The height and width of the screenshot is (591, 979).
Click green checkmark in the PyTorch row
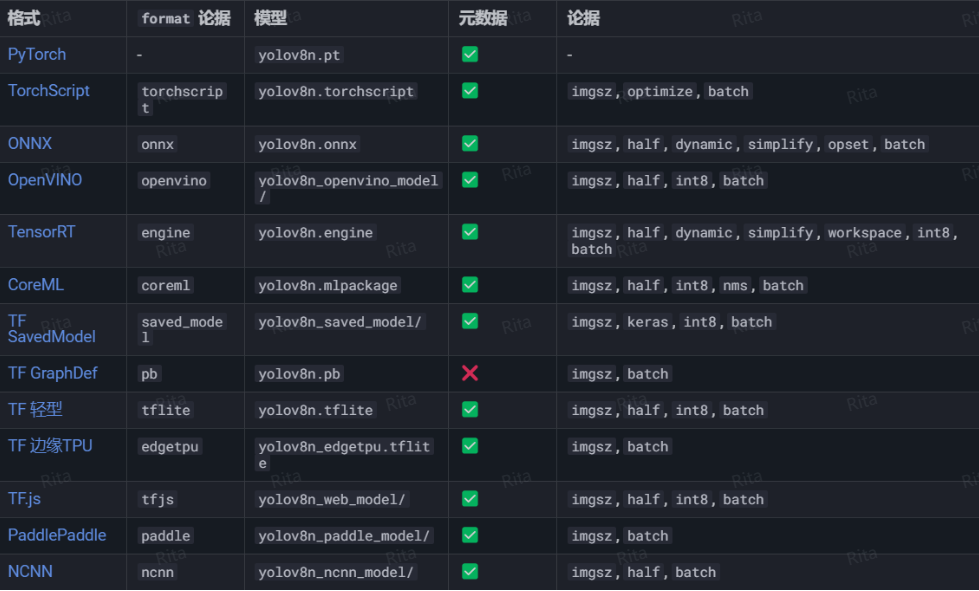coord(470,54)
